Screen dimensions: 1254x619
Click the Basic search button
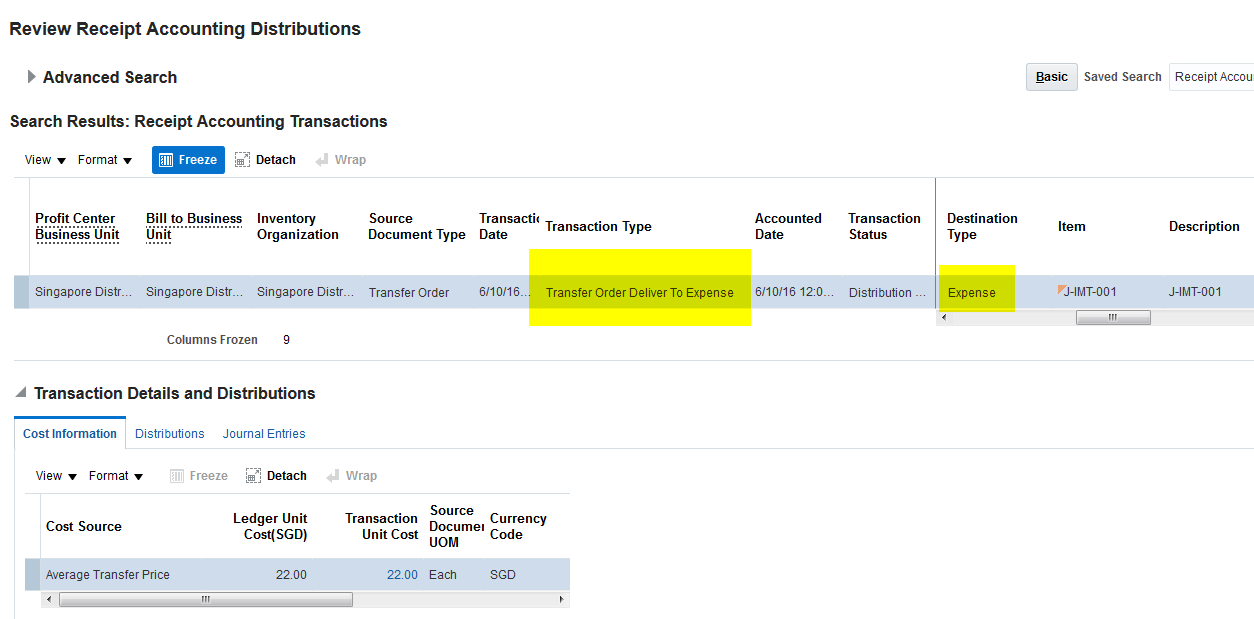(1051, 77)
